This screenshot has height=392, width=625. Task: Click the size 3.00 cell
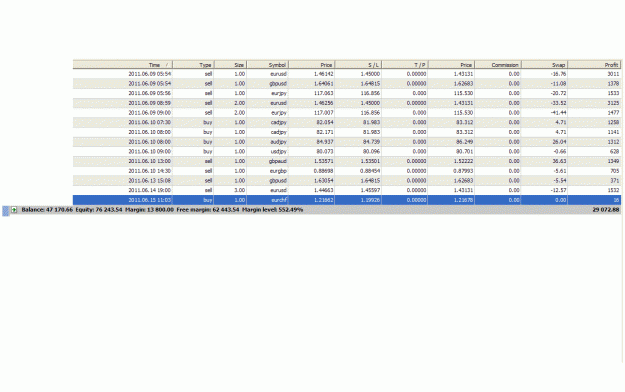point(240,191)
